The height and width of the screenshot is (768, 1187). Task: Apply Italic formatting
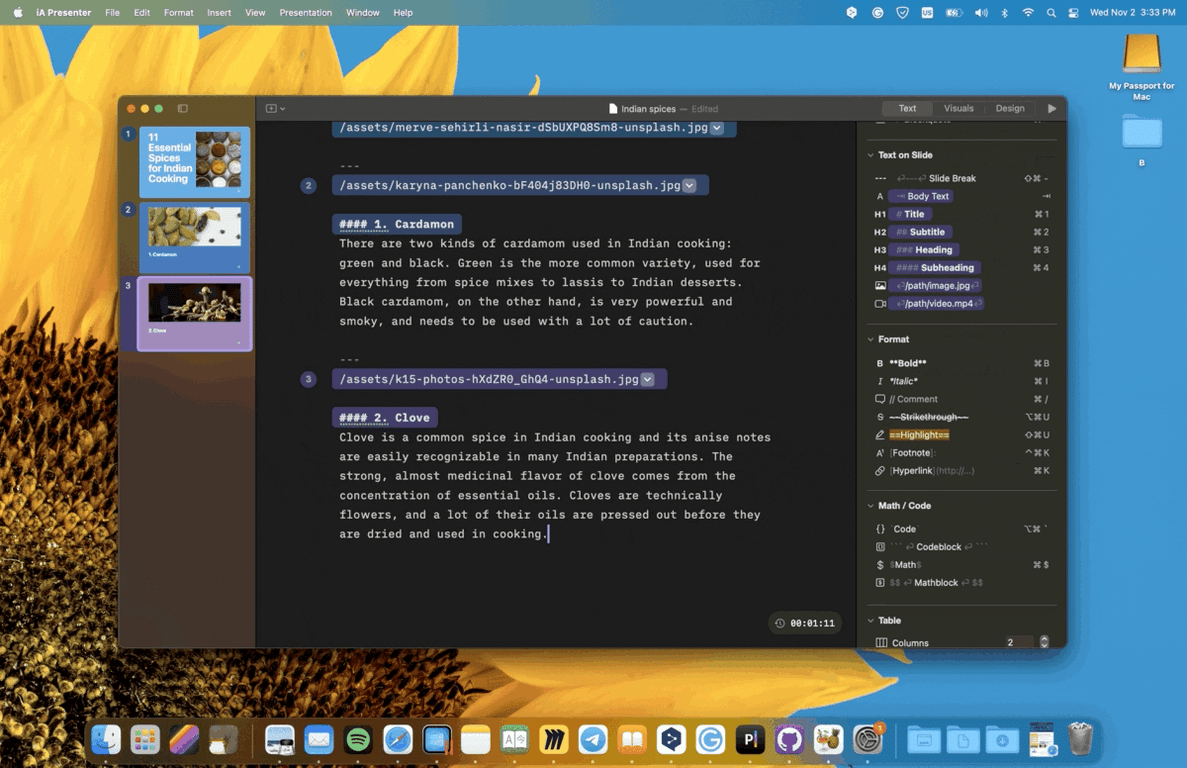(x=961, y=381)
